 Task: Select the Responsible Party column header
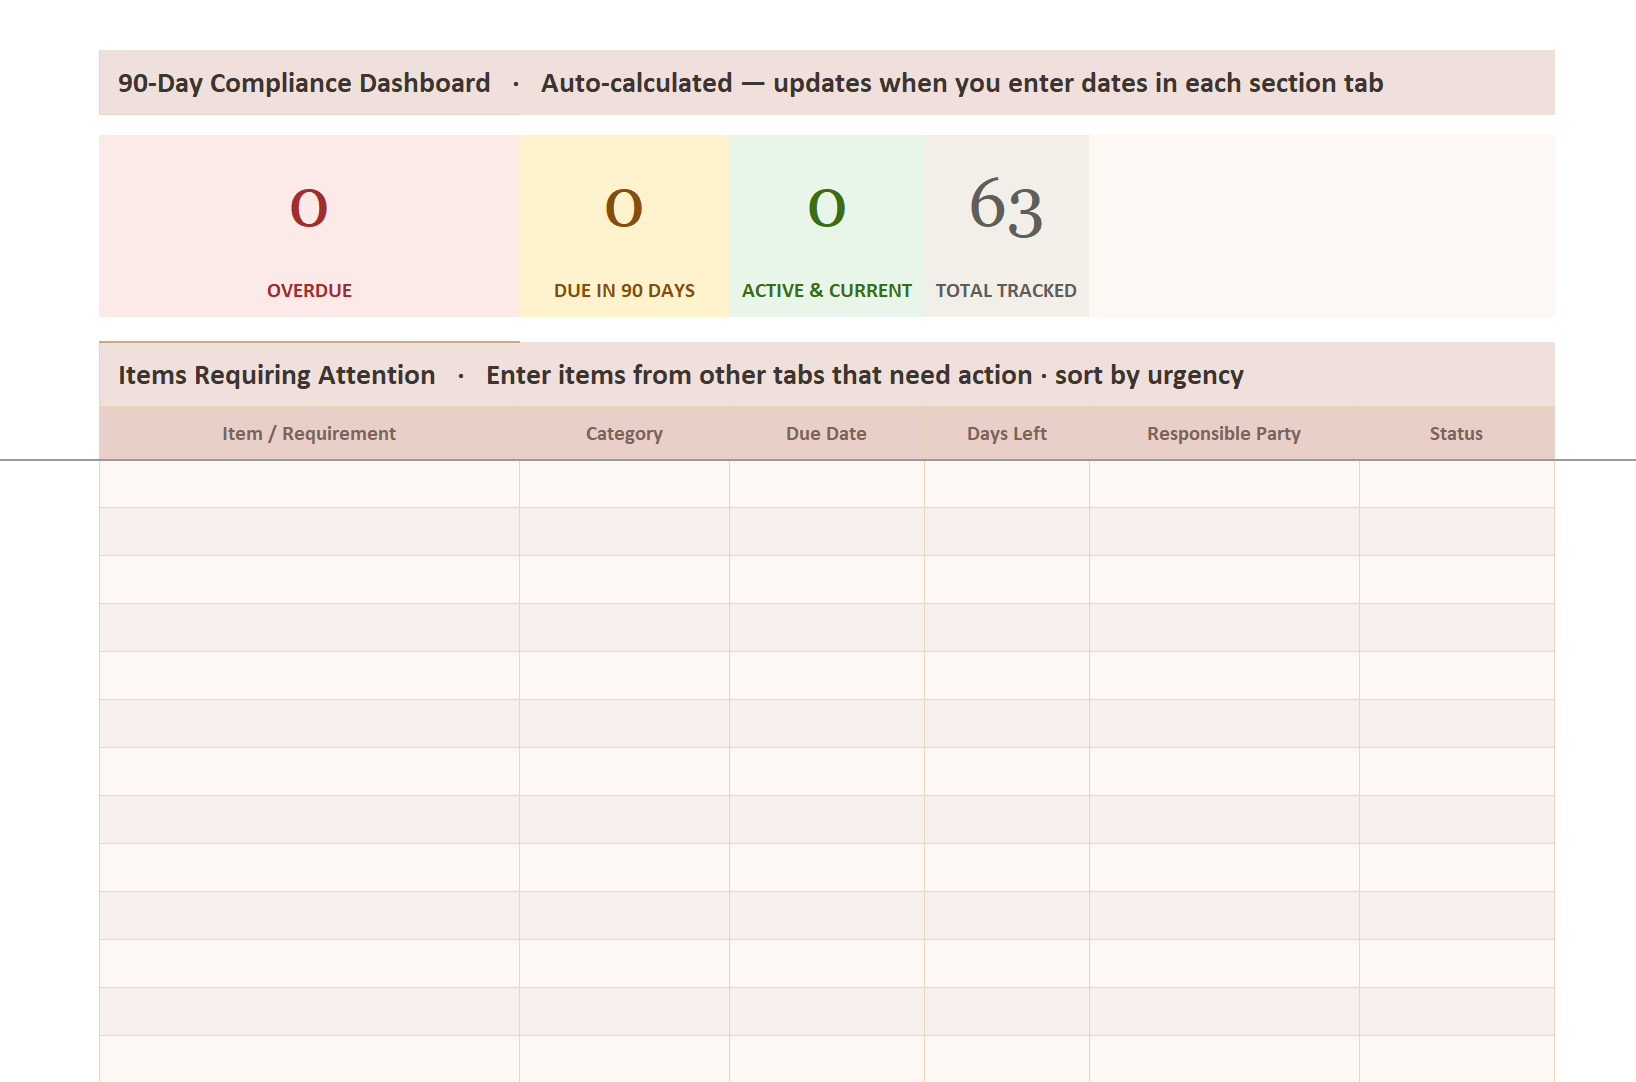[x=1223, y=433]
